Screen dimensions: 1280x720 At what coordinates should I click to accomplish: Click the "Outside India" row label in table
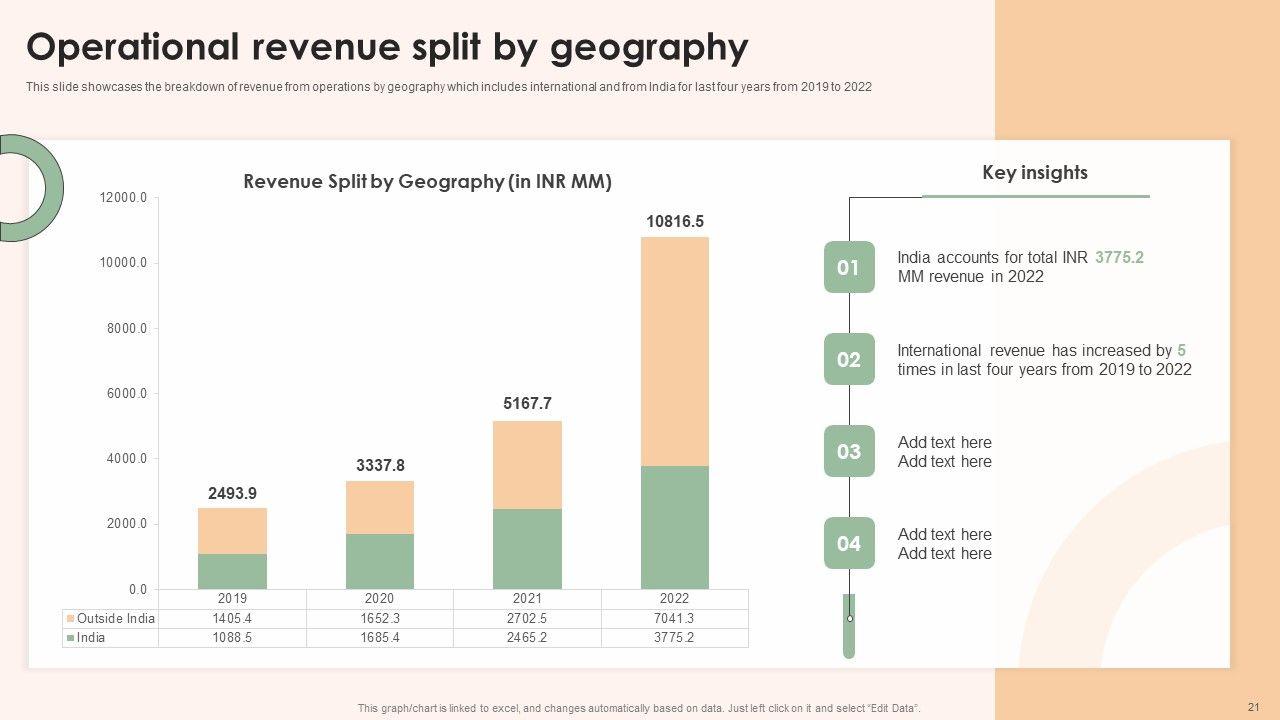(116, 619)
